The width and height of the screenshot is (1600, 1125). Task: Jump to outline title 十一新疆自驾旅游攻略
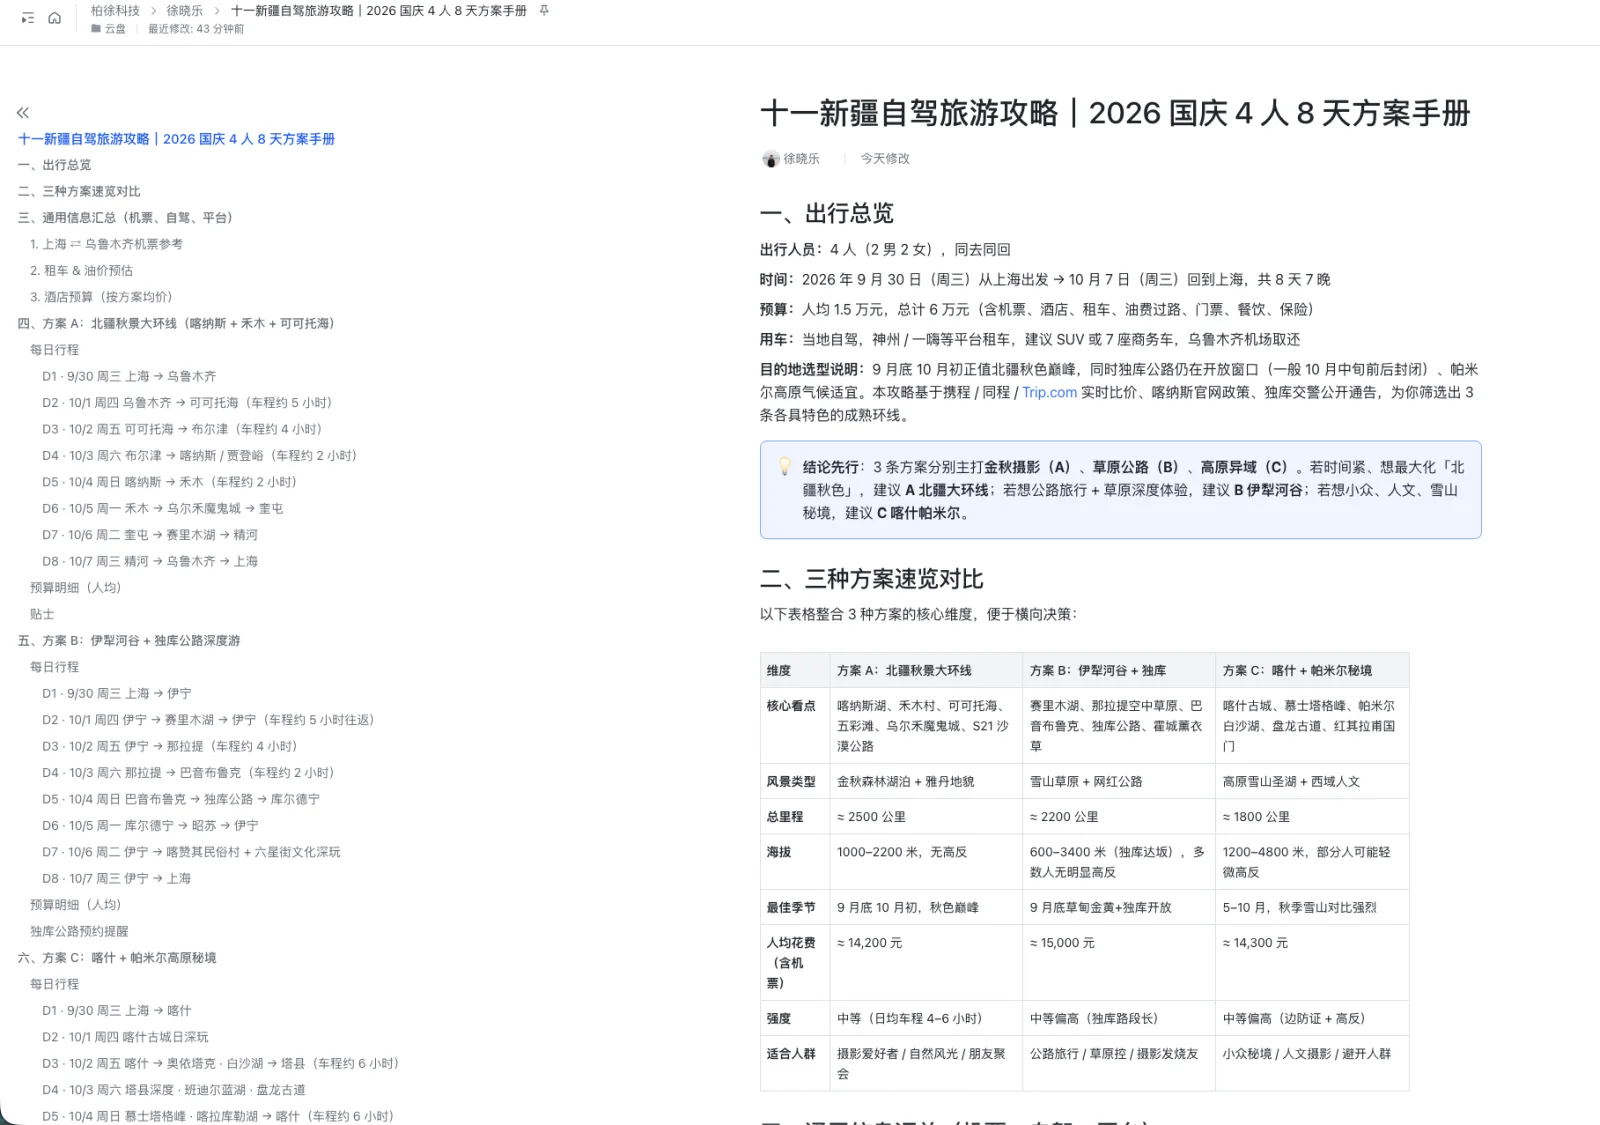click(176, 139)
